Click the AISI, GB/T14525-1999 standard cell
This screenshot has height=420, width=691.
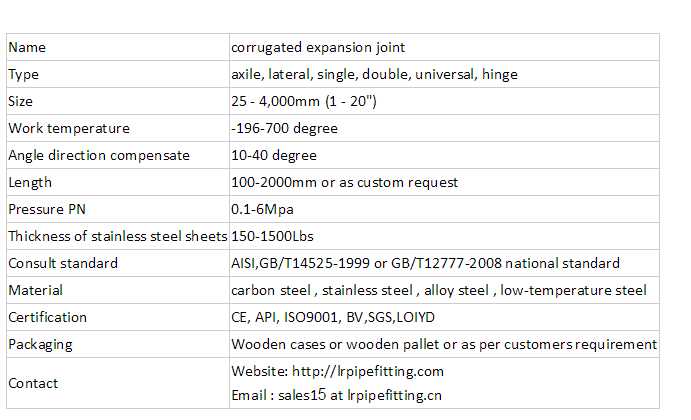point(425,264)
